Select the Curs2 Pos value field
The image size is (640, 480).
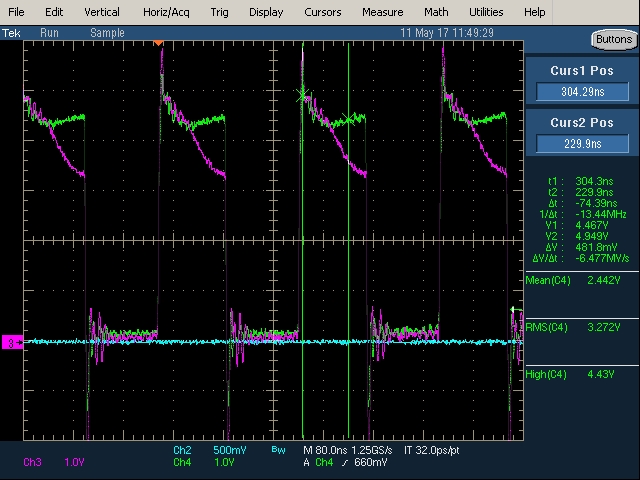coord(582,144)
